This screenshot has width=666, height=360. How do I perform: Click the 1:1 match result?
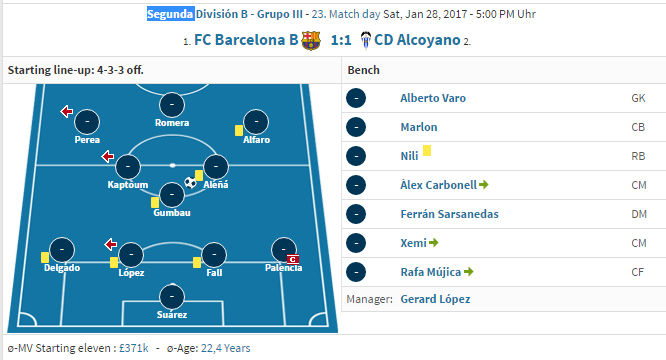coord(341,40)
